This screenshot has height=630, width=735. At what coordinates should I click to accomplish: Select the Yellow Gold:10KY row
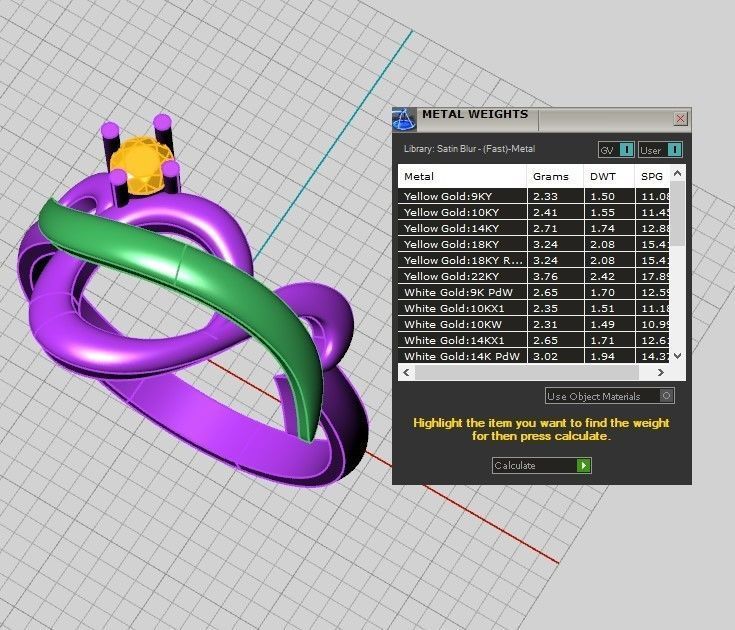pyautogui.click(x=533, y=212)
